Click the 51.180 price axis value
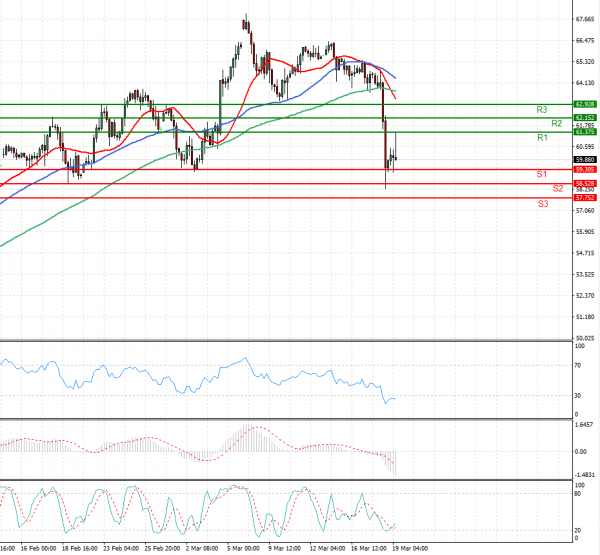Screen dimensions: 600x555 coord(585,317)
